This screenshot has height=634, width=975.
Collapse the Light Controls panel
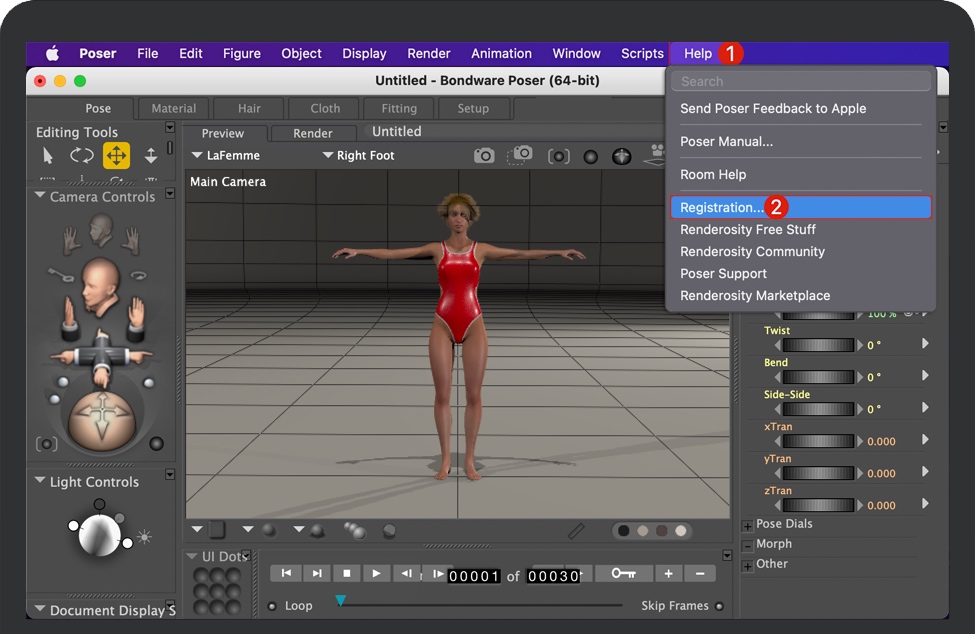coord(40,480)
